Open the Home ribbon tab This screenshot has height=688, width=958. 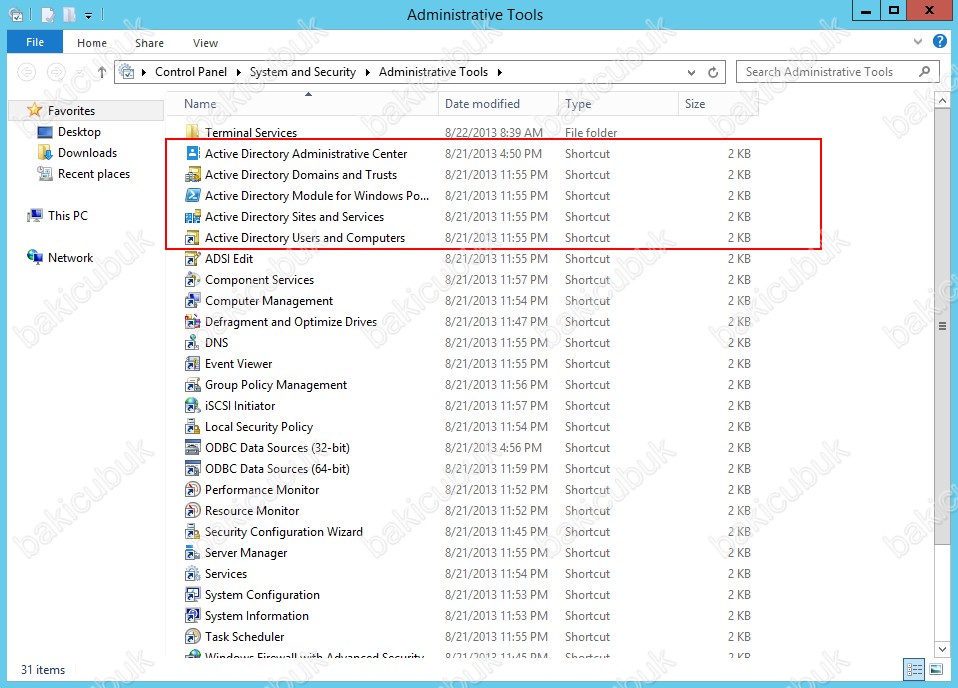92,43
